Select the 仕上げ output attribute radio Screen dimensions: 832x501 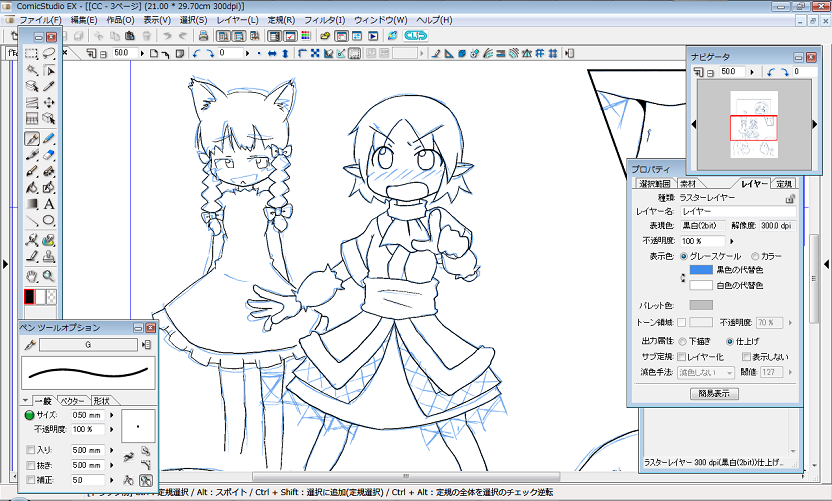pyautogui.click(x=730, y=341)
